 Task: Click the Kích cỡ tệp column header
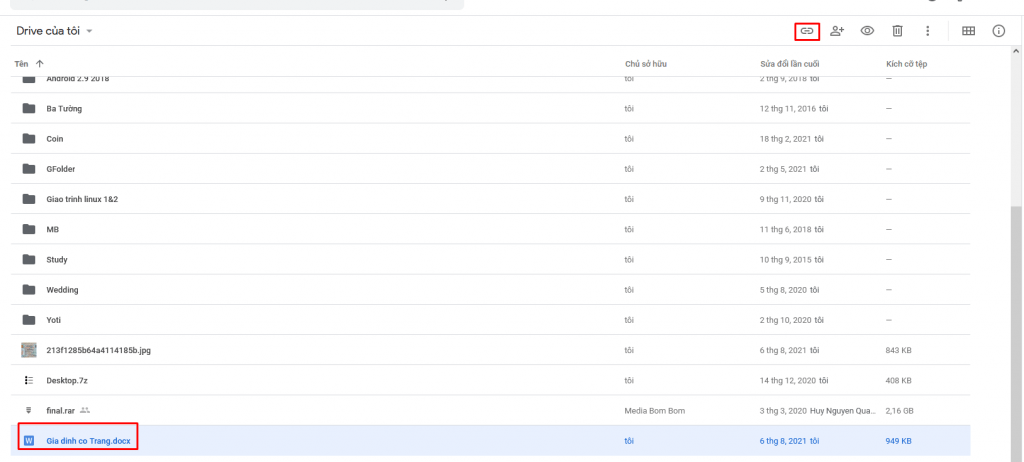tap(907, 63)
